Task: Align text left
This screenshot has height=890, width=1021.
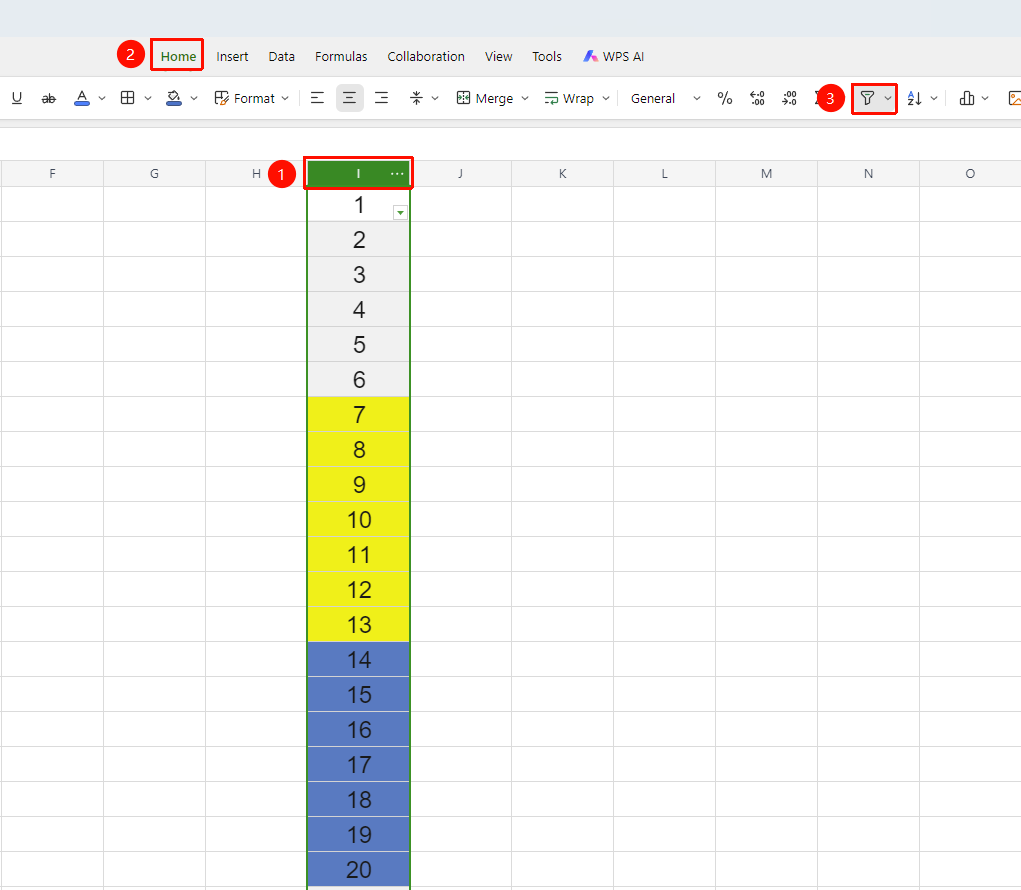Action: 317,98
